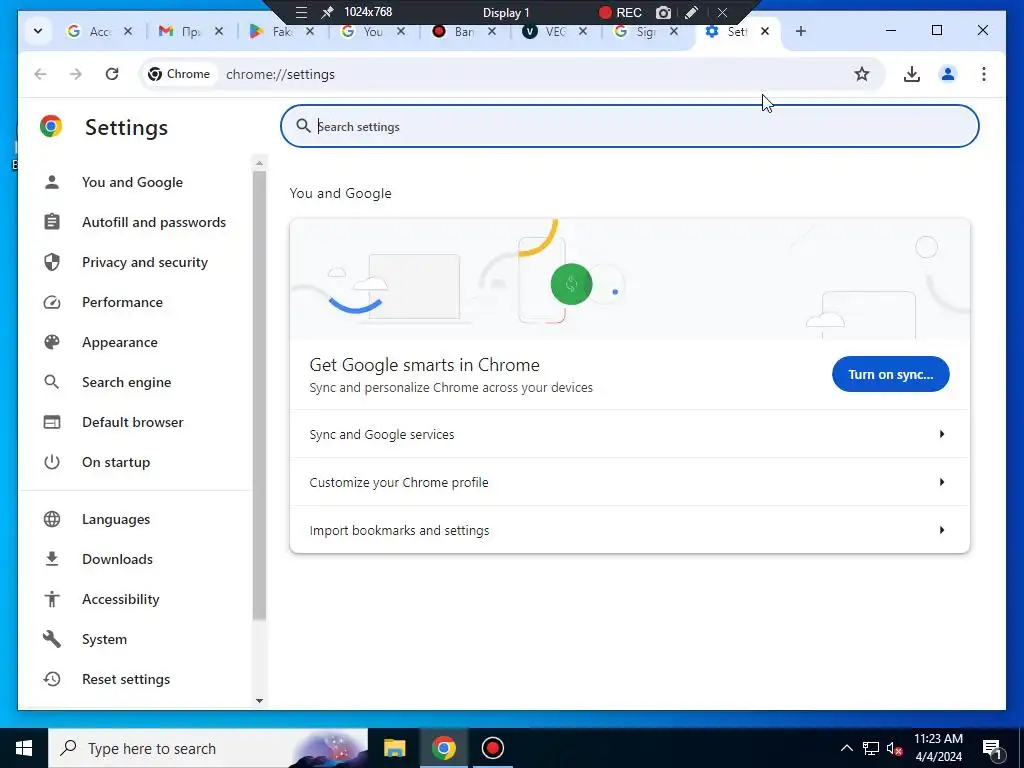
Task: Open the tab search dropdown chevron
Action: point(38,31)
